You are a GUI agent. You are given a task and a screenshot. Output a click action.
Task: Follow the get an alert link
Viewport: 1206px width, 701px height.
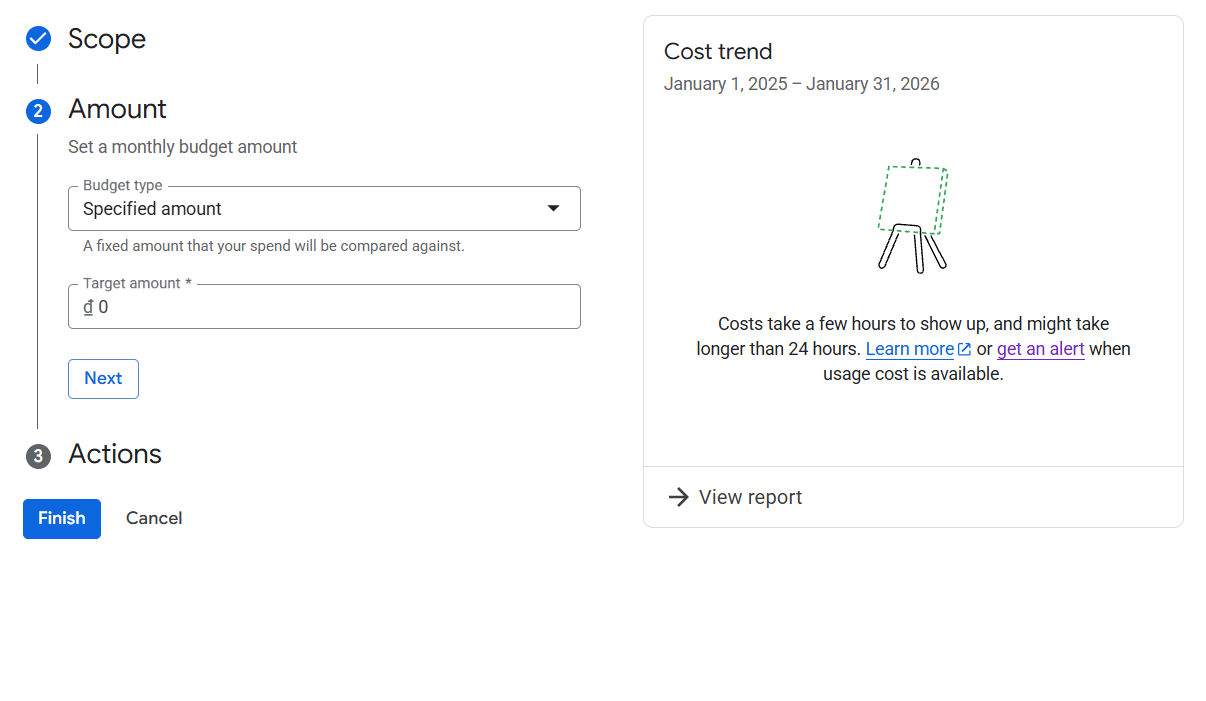[1040, 349]
